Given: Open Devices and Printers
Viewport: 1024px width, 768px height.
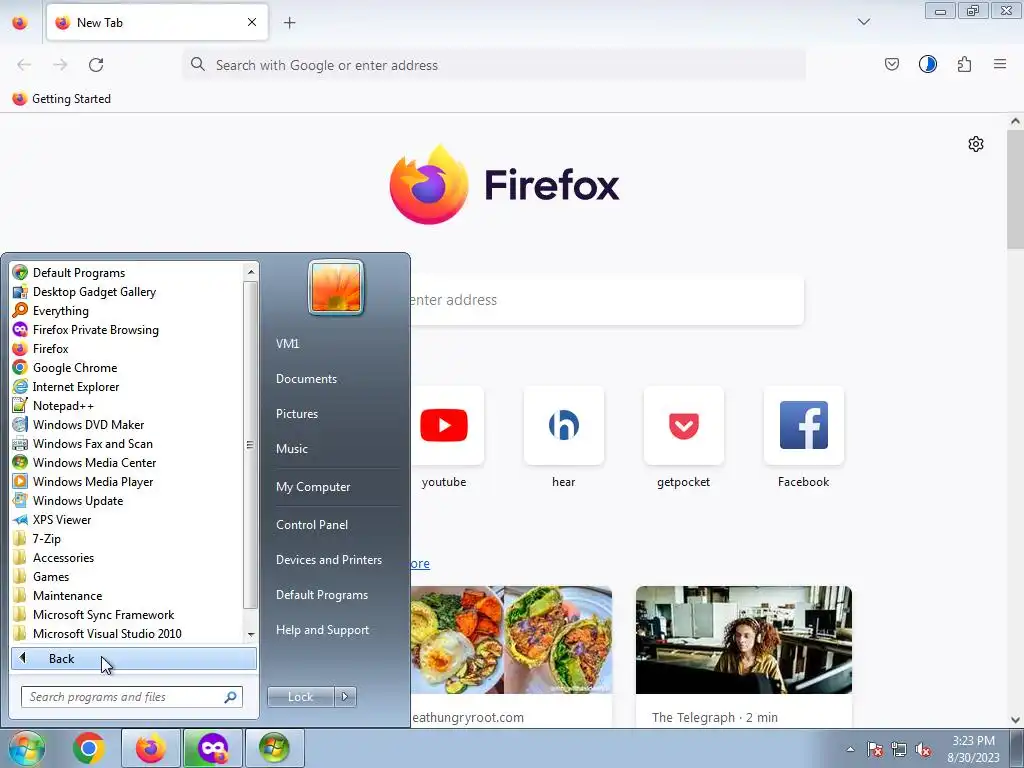Looking at the screenshot, I should point(328,560).
